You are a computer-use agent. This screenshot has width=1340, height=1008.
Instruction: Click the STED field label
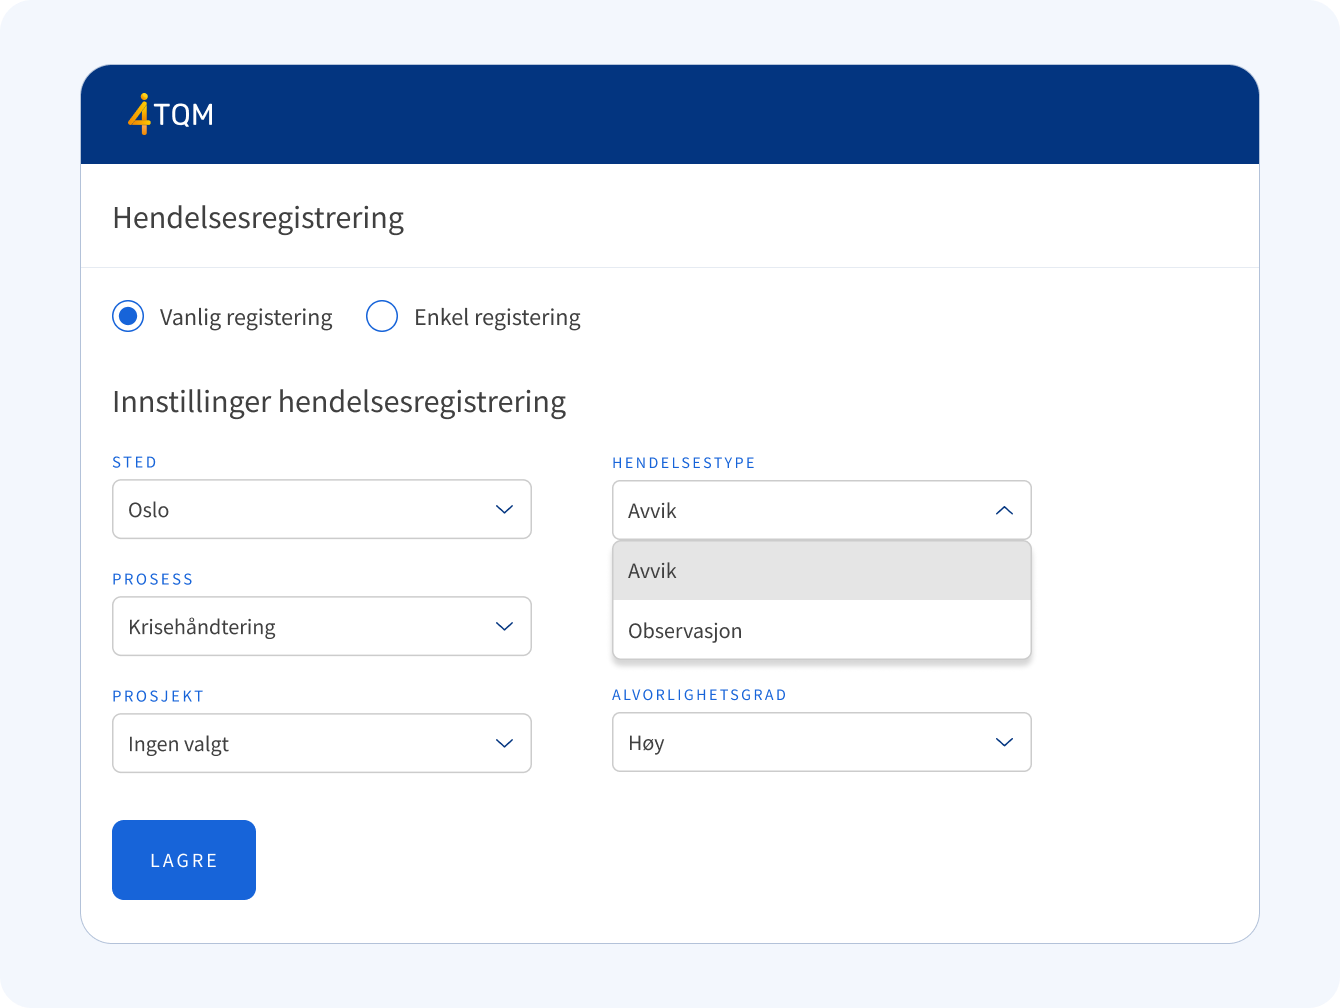click(x=135, y=462)
